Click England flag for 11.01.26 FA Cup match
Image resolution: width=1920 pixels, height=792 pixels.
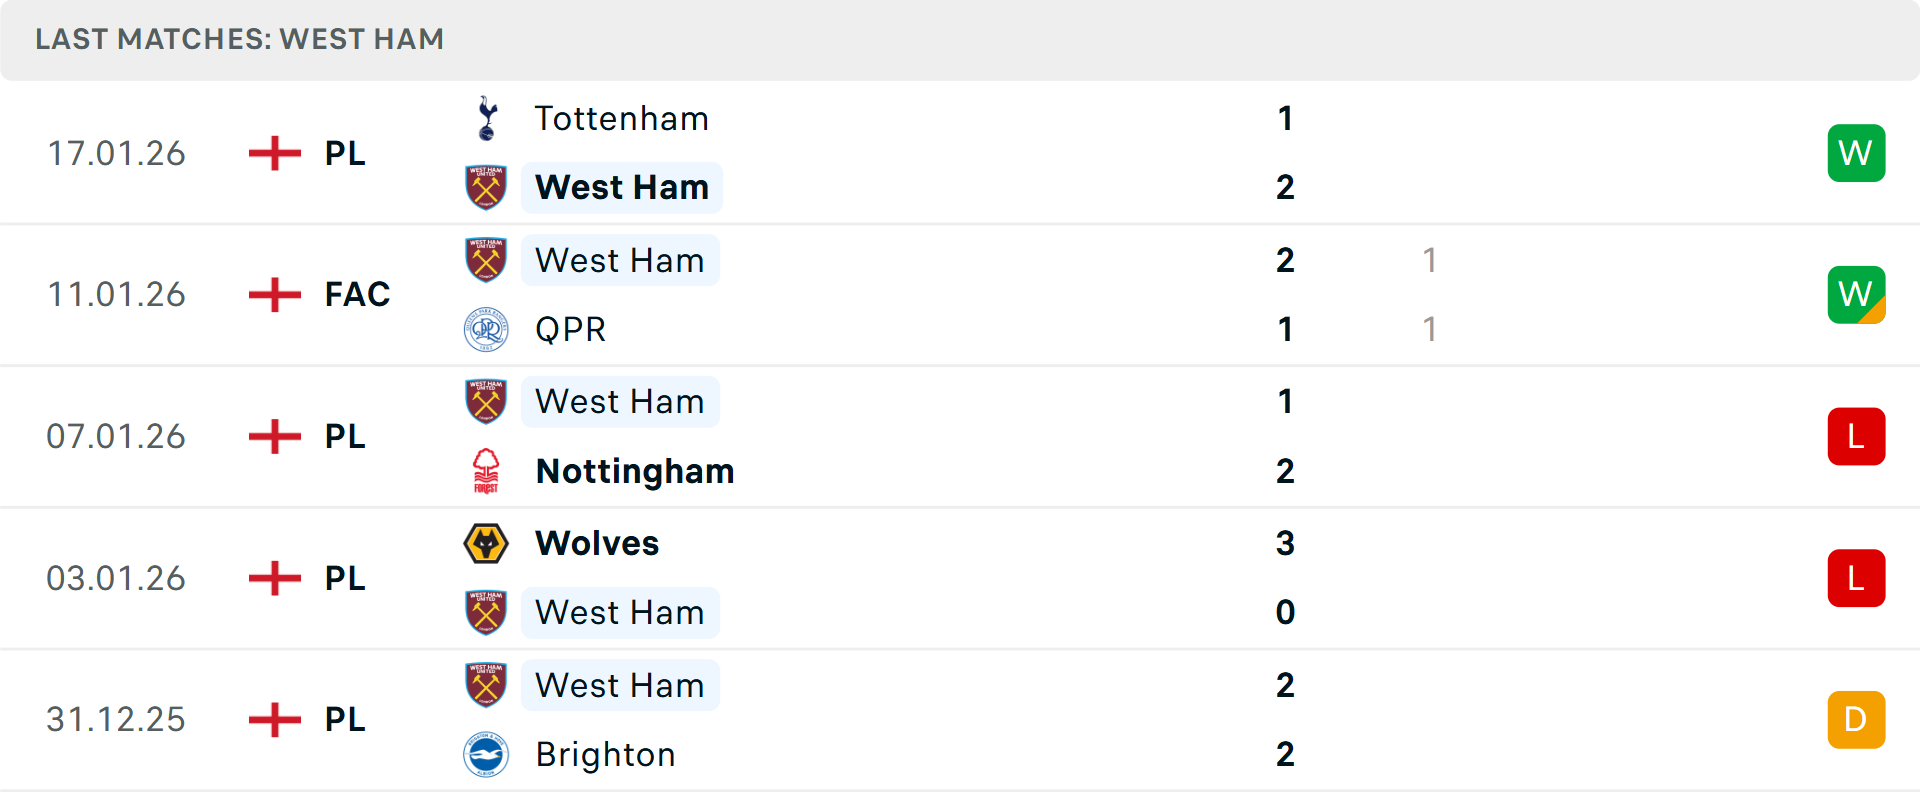coord(275,295)
